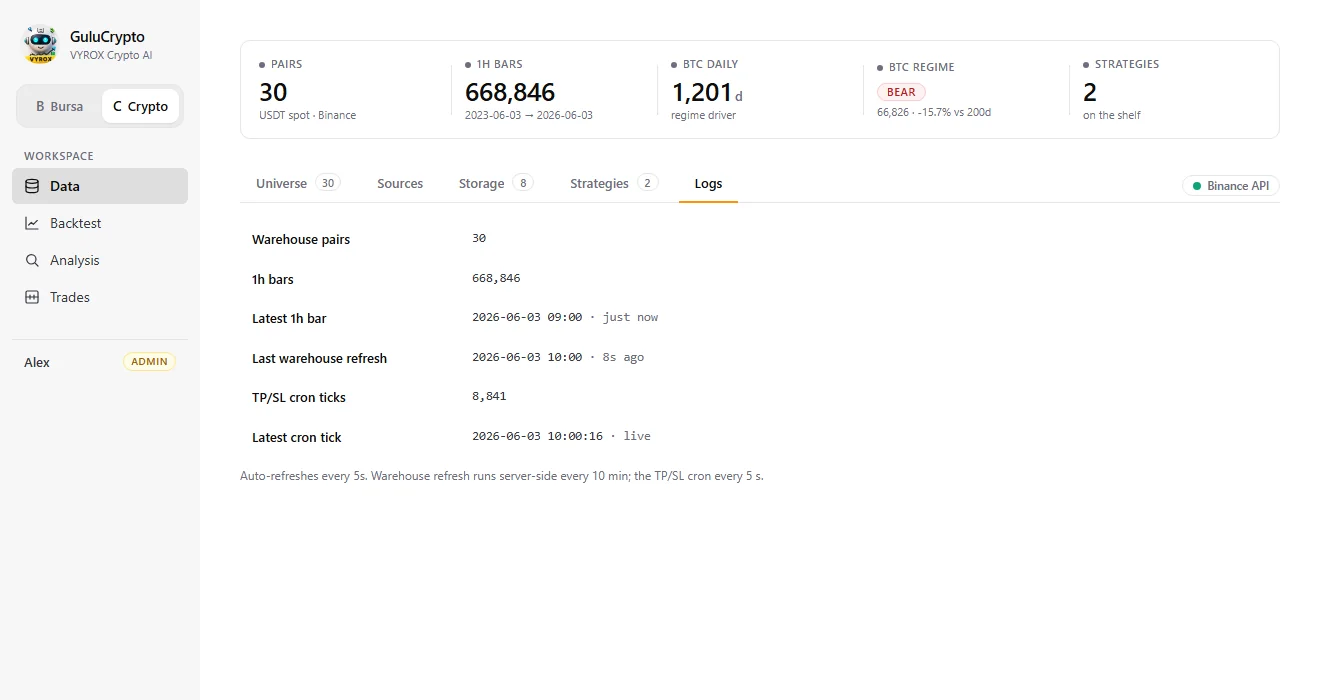This screenshot has height=700, width=1320.
Task: Click the 'Last warehouse refresh' label
Action: click(x=319, y=358)
